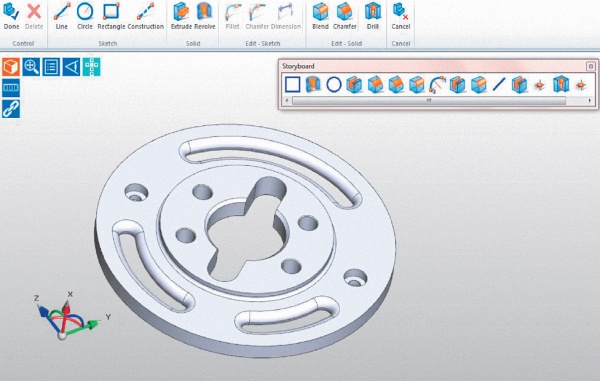Select Storyboard Chamfer step adjacent to first Extrude
This screenshot has width=600, height=381.
coord(375,84)
